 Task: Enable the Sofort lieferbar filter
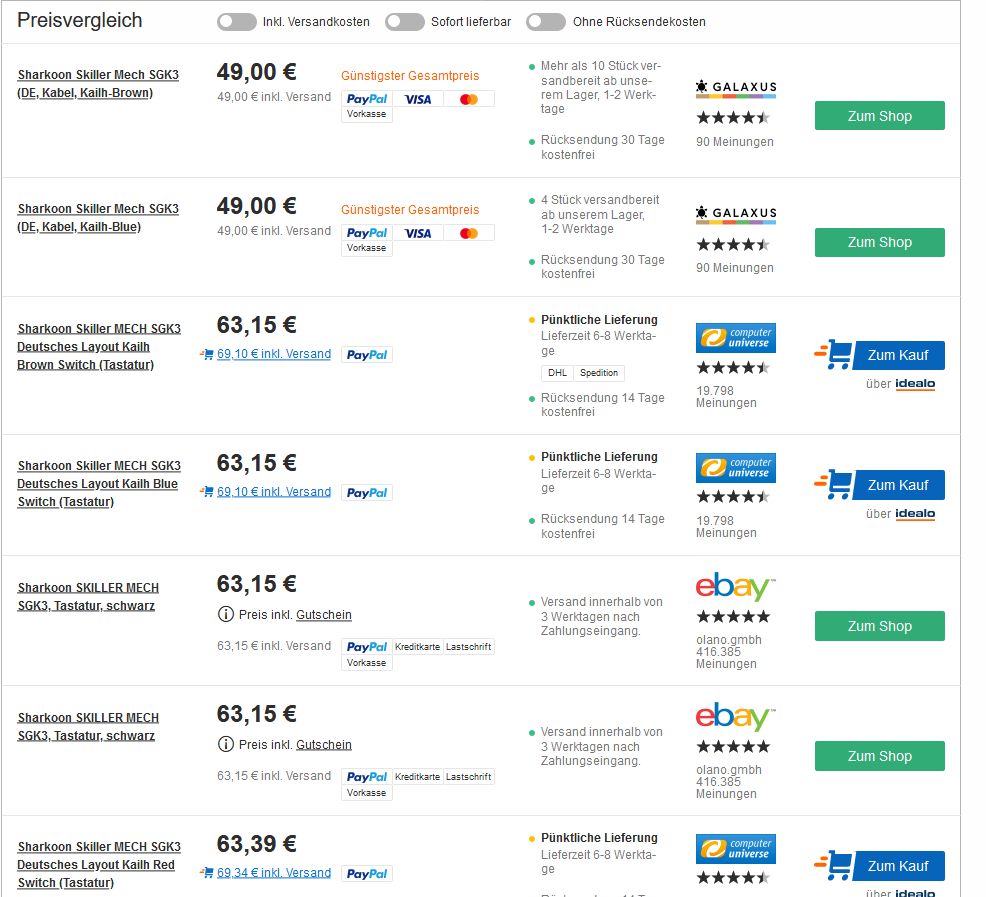click(404, 21)
